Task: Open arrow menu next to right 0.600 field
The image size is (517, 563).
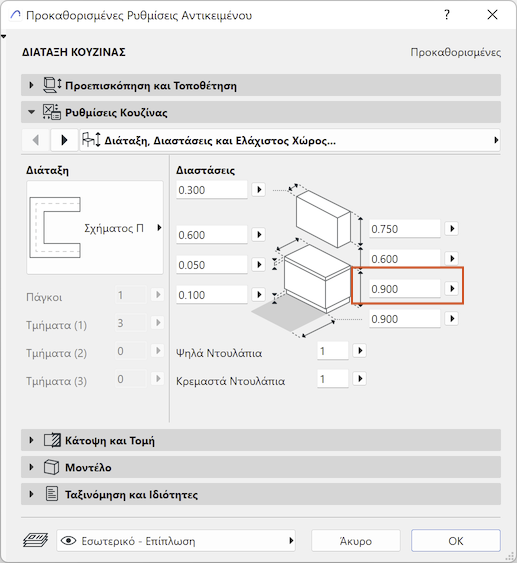Action: [452, 258]
